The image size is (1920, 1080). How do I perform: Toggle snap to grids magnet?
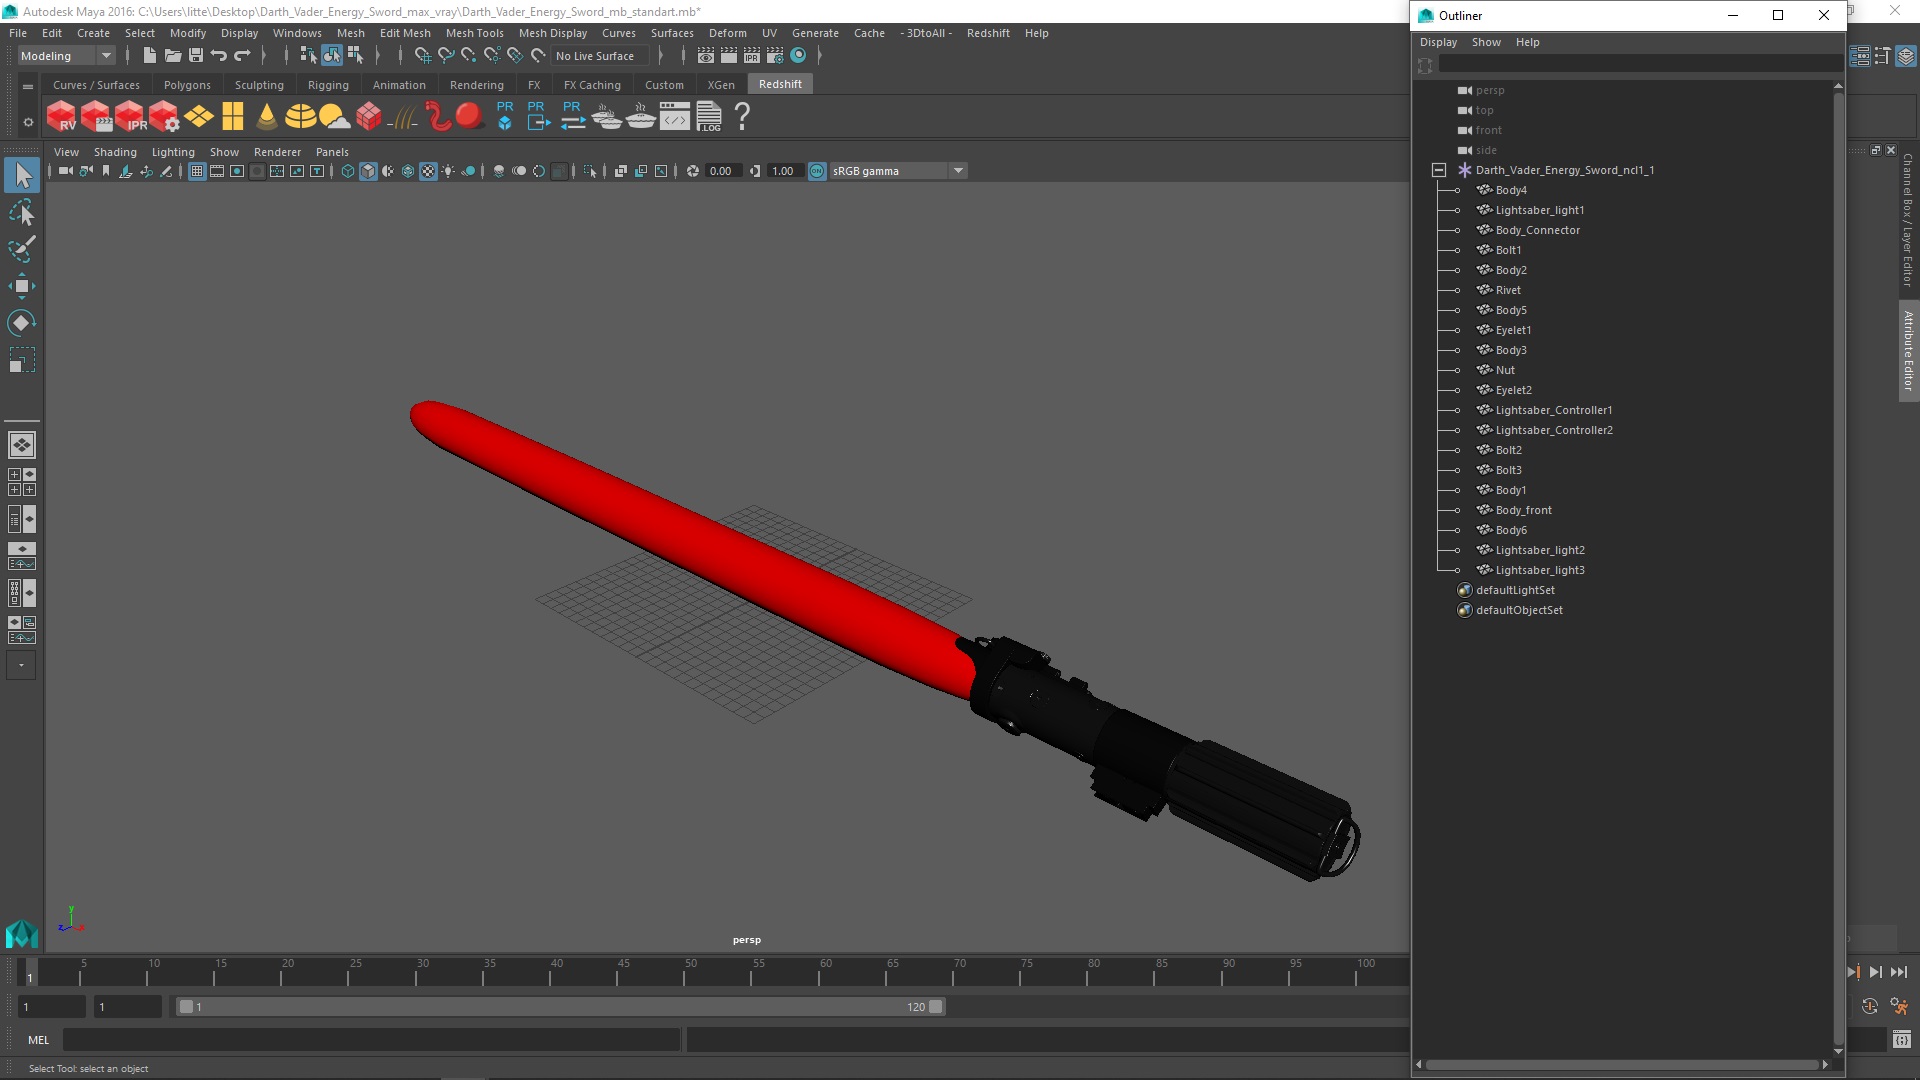pos(422,56)
